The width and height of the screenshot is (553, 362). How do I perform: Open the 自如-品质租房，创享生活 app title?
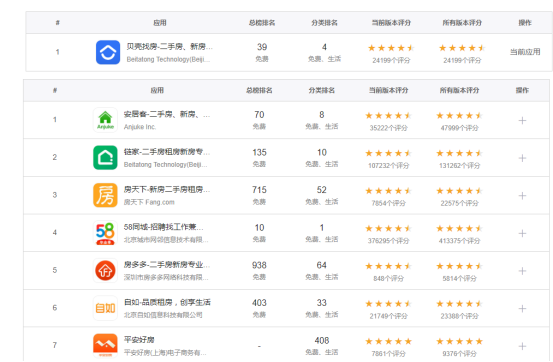point(167,302)
